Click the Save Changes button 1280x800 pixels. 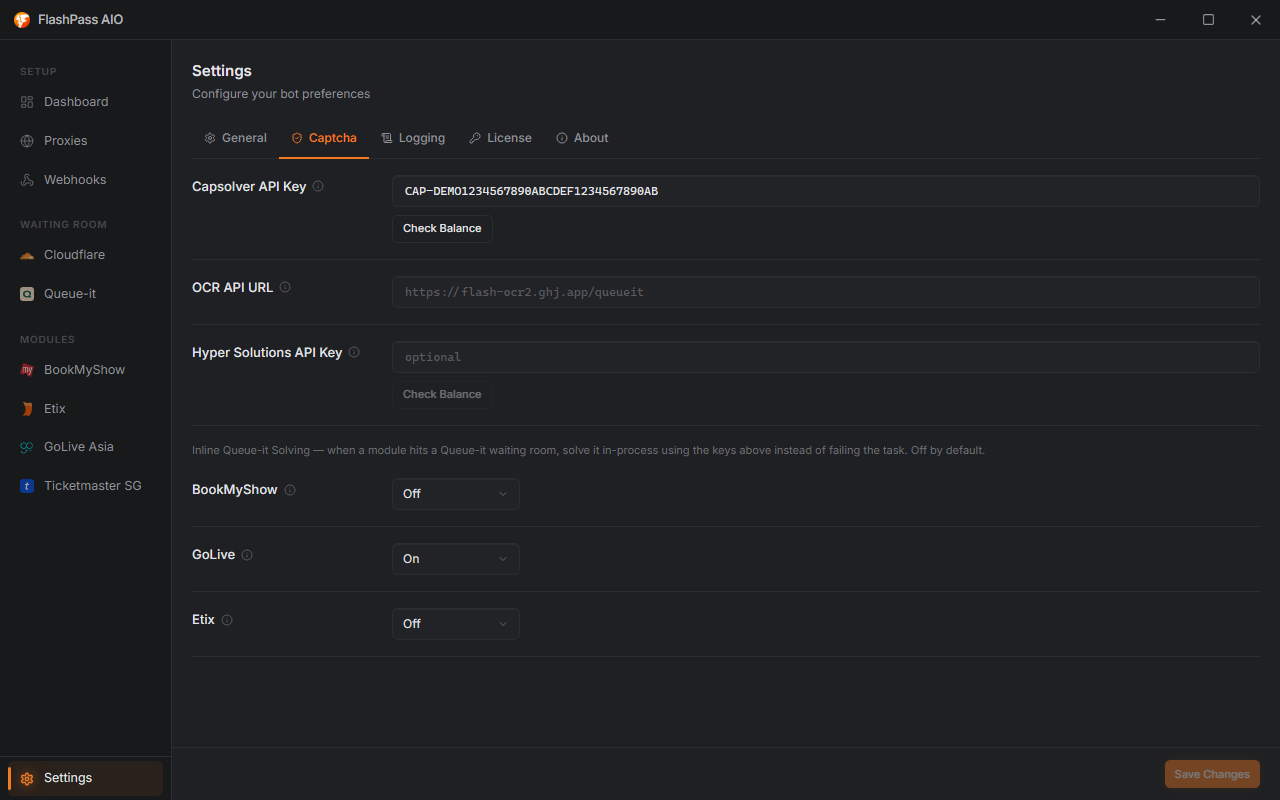(1212, 774)
